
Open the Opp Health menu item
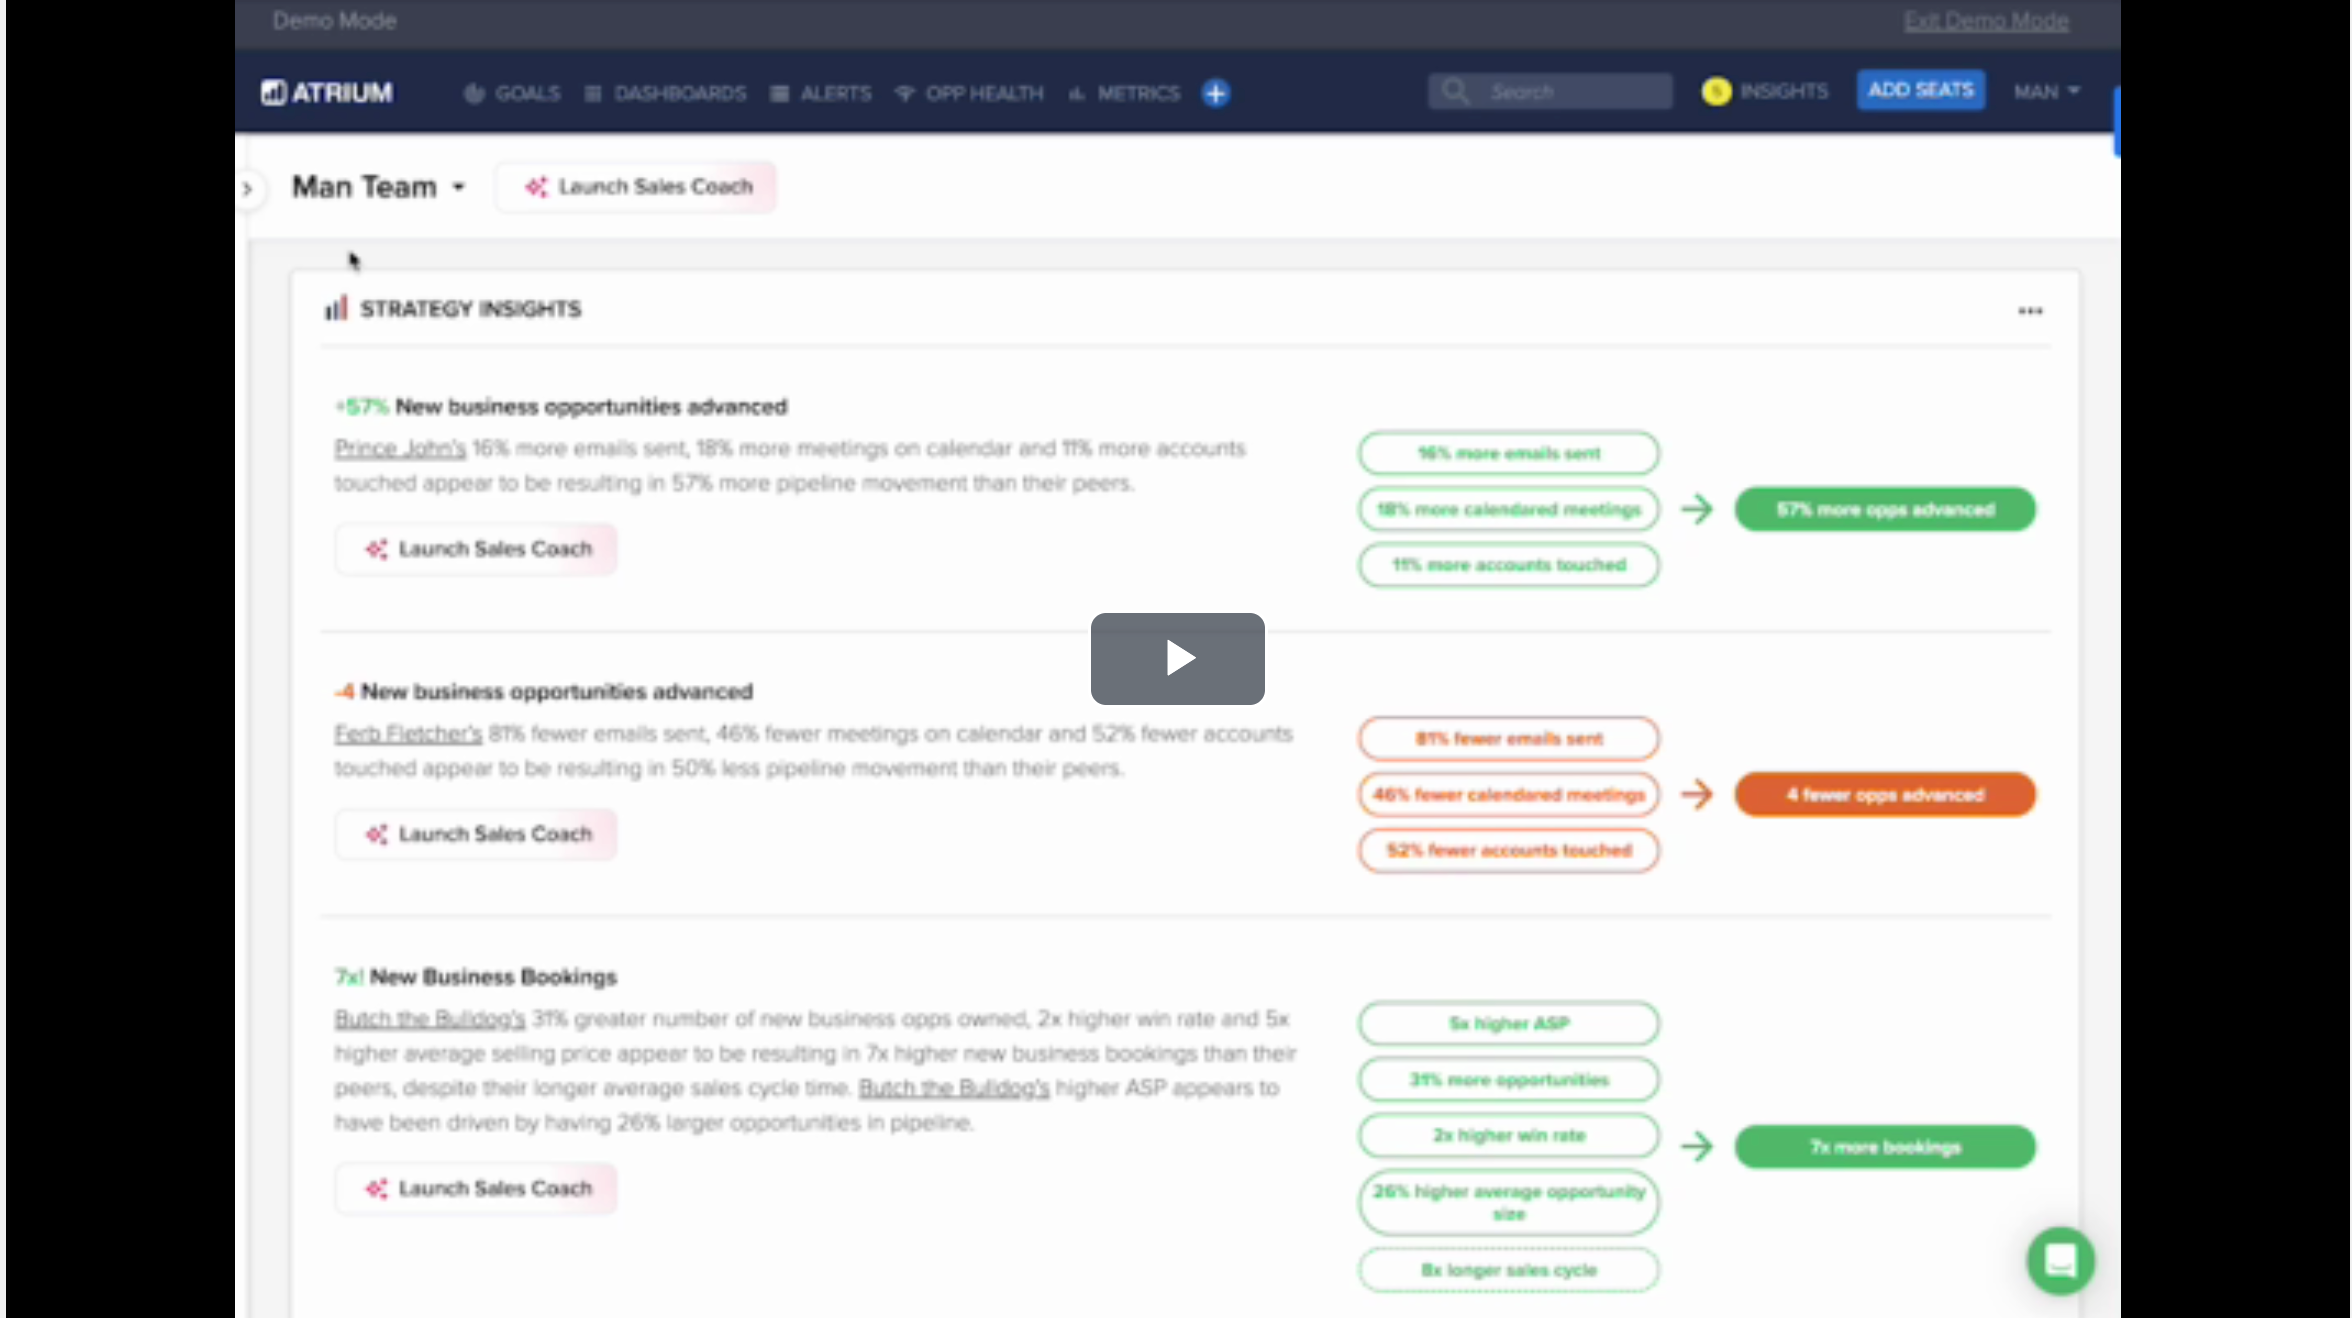tap(969, 93)
